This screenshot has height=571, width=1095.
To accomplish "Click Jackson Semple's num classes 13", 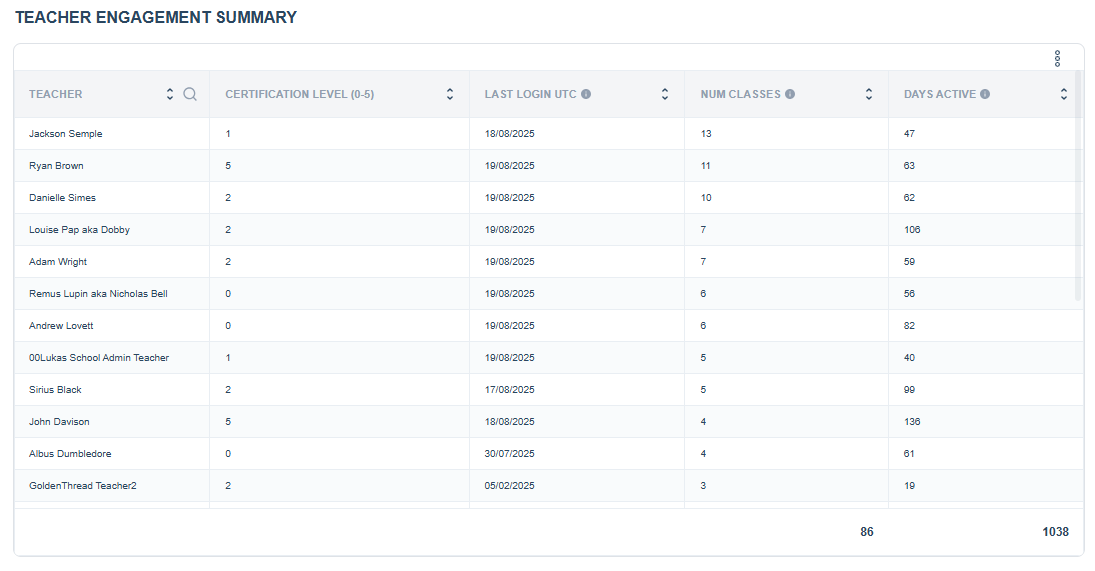I will coord(706,134).
